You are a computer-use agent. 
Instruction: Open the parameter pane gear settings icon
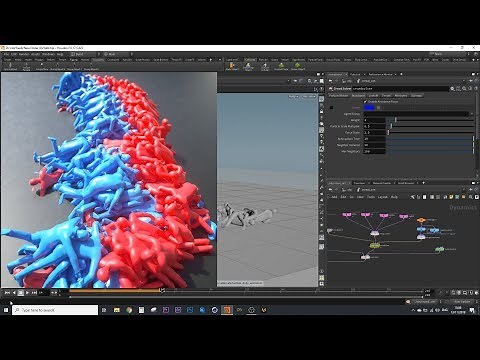pyautogui.click(x=452, y=89)
